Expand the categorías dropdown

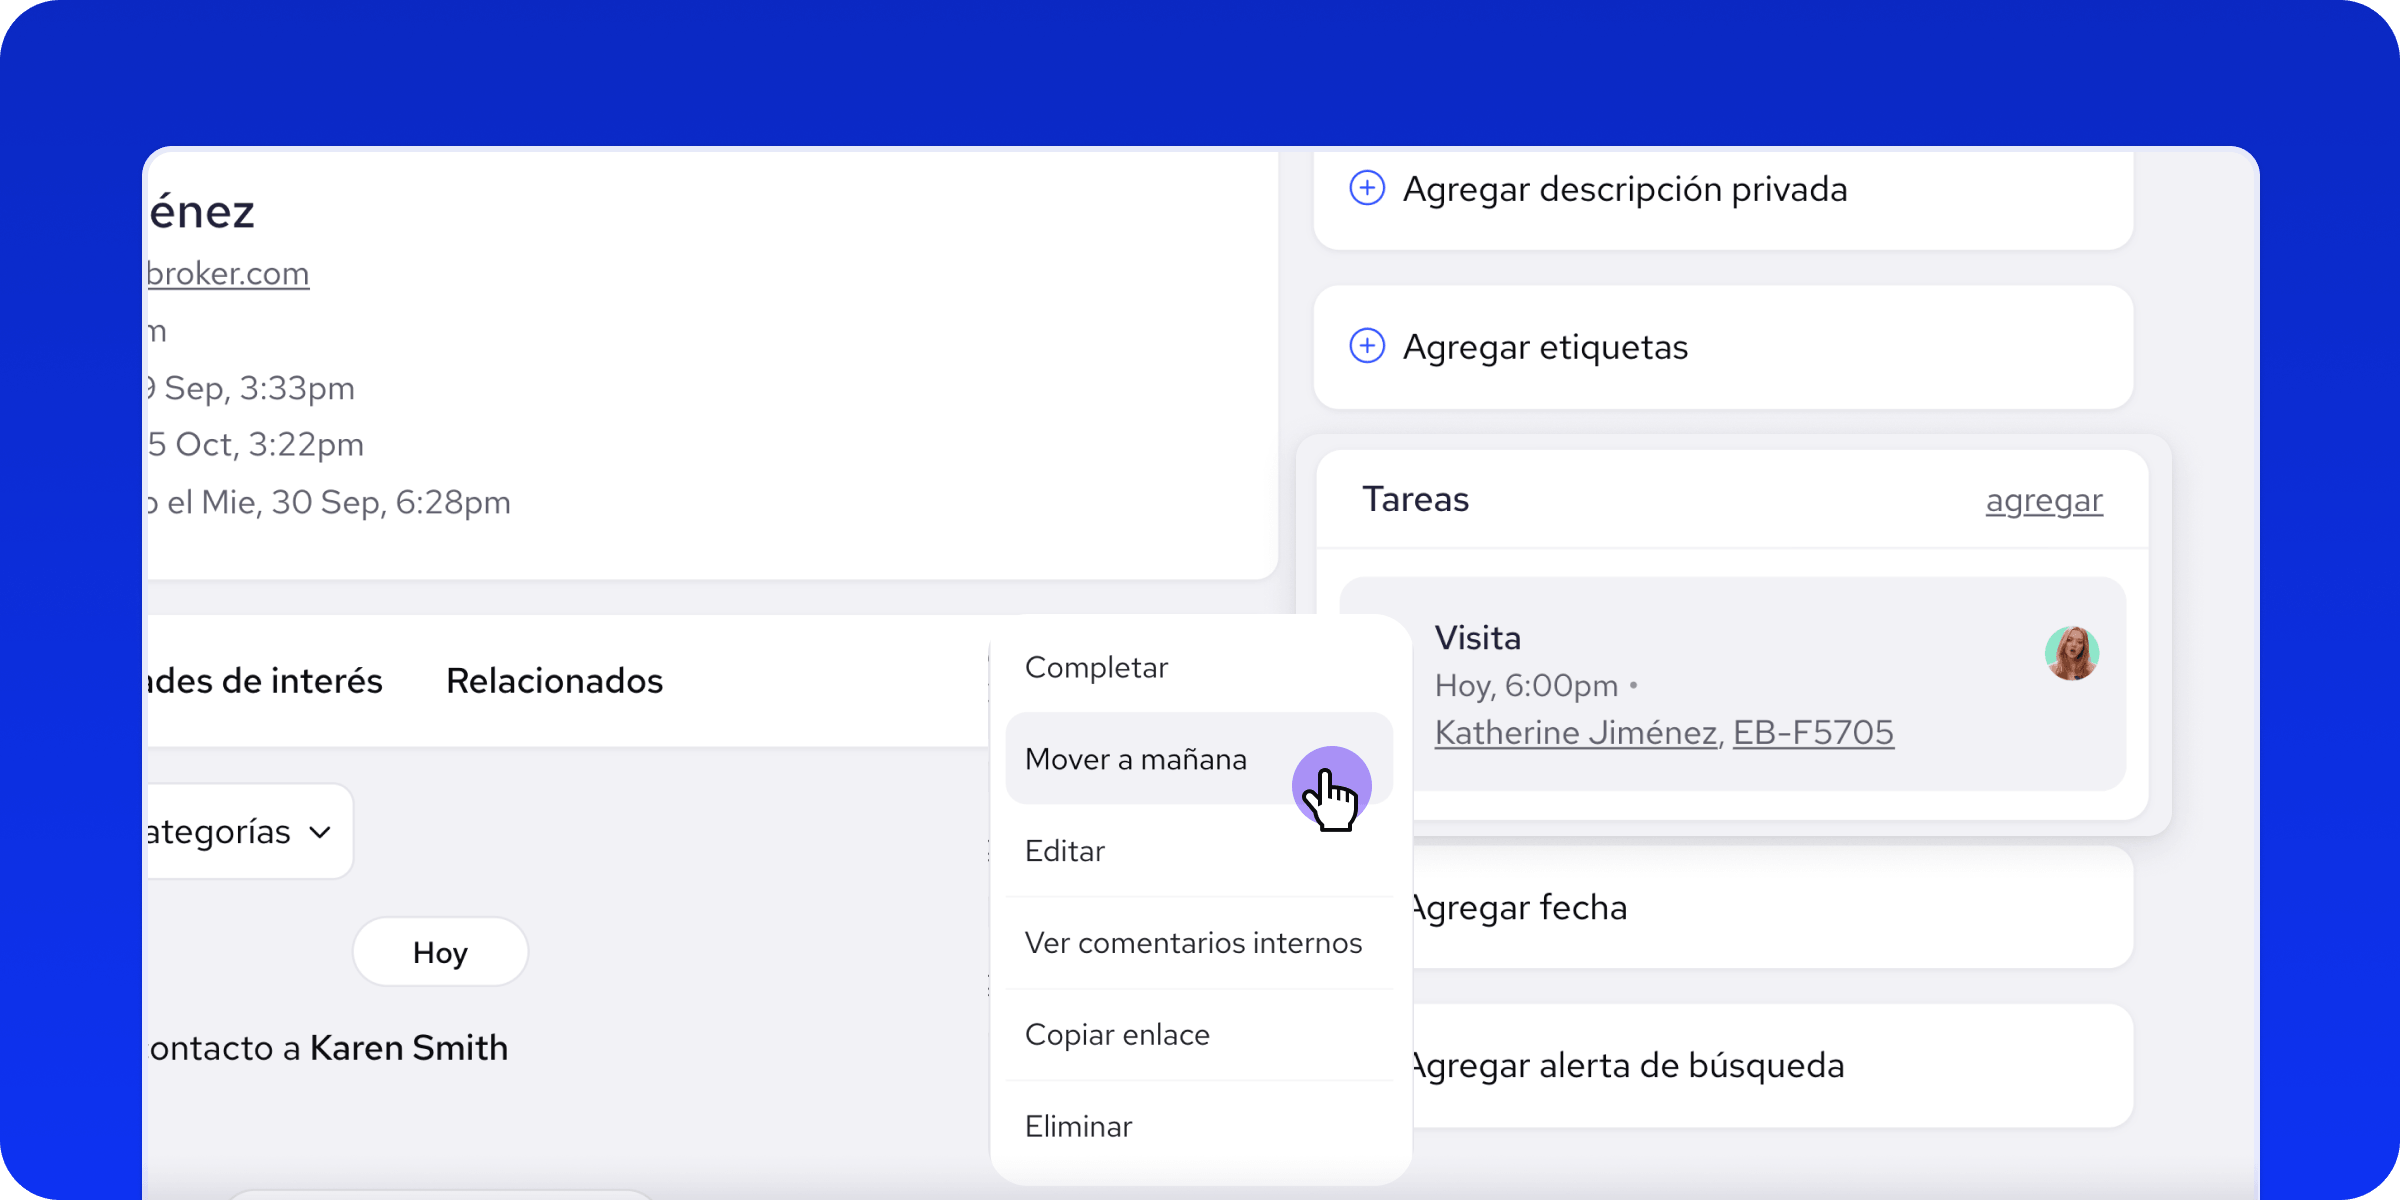tap(248, 832)
